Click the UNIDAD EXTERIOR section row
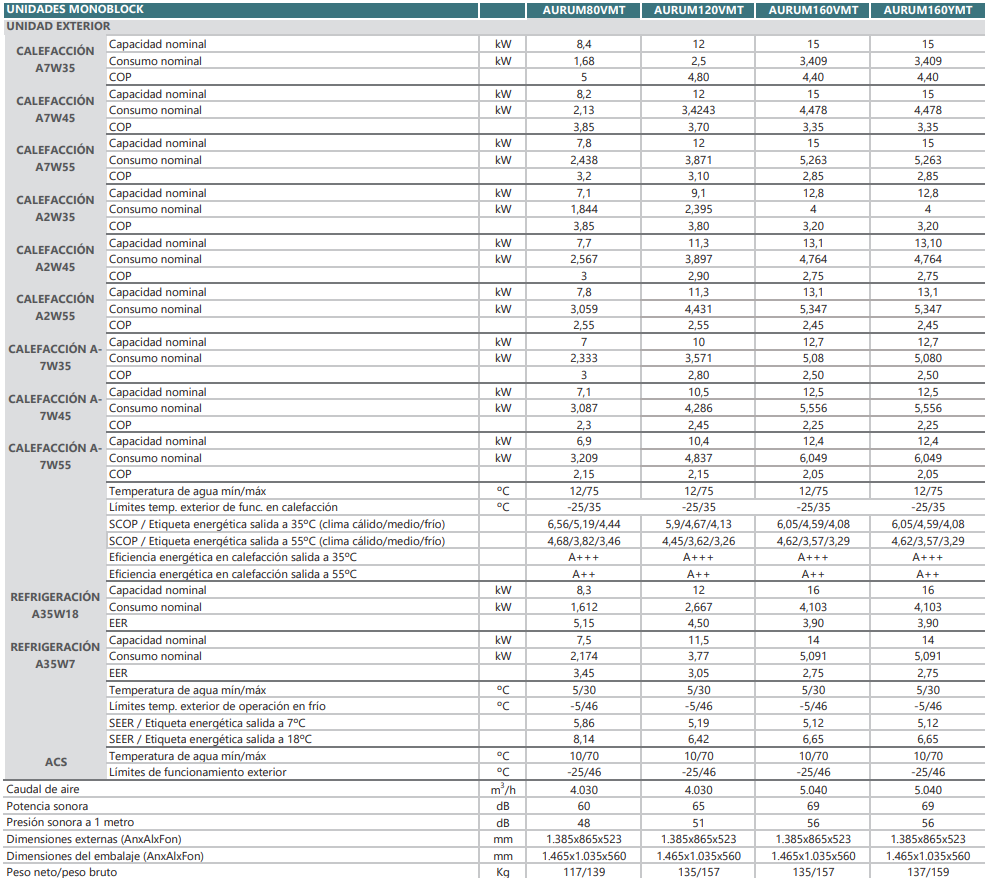Viewport: 991px width, 878px height. [x=494, y=27]
